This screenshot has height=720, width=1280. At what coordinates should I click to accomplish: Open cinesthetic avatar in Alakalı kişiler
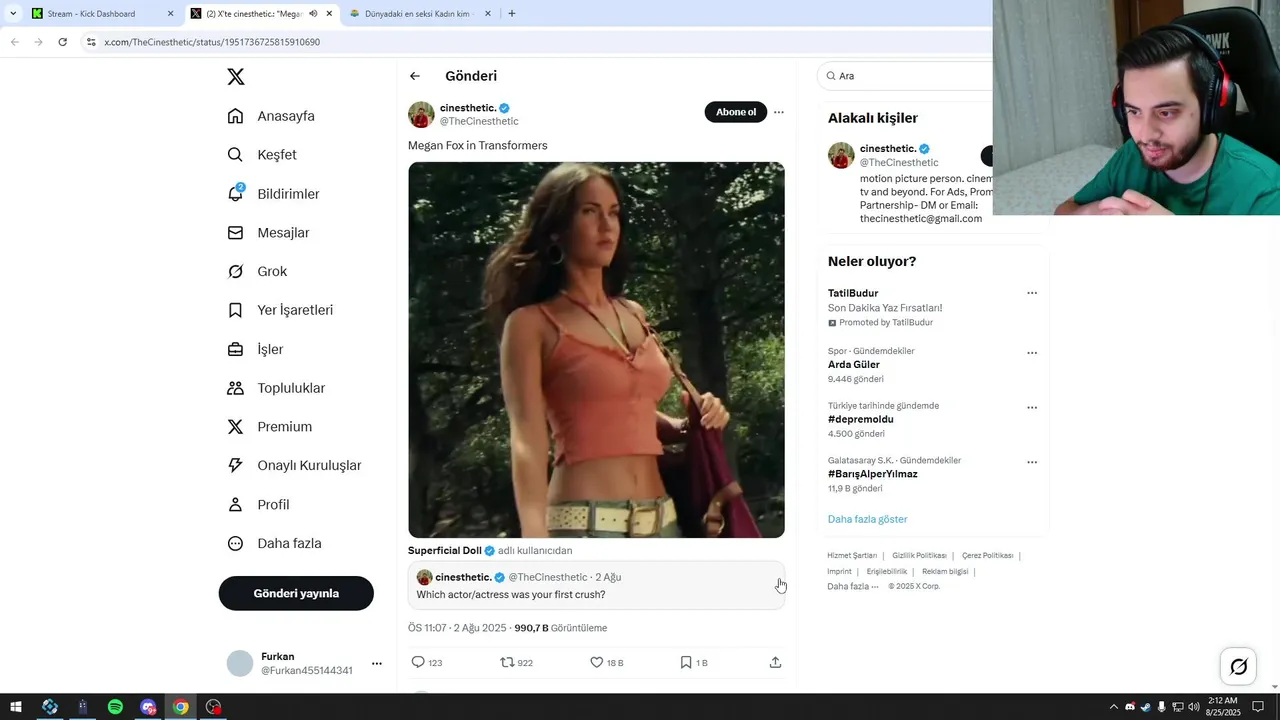(x=841, y=155)
